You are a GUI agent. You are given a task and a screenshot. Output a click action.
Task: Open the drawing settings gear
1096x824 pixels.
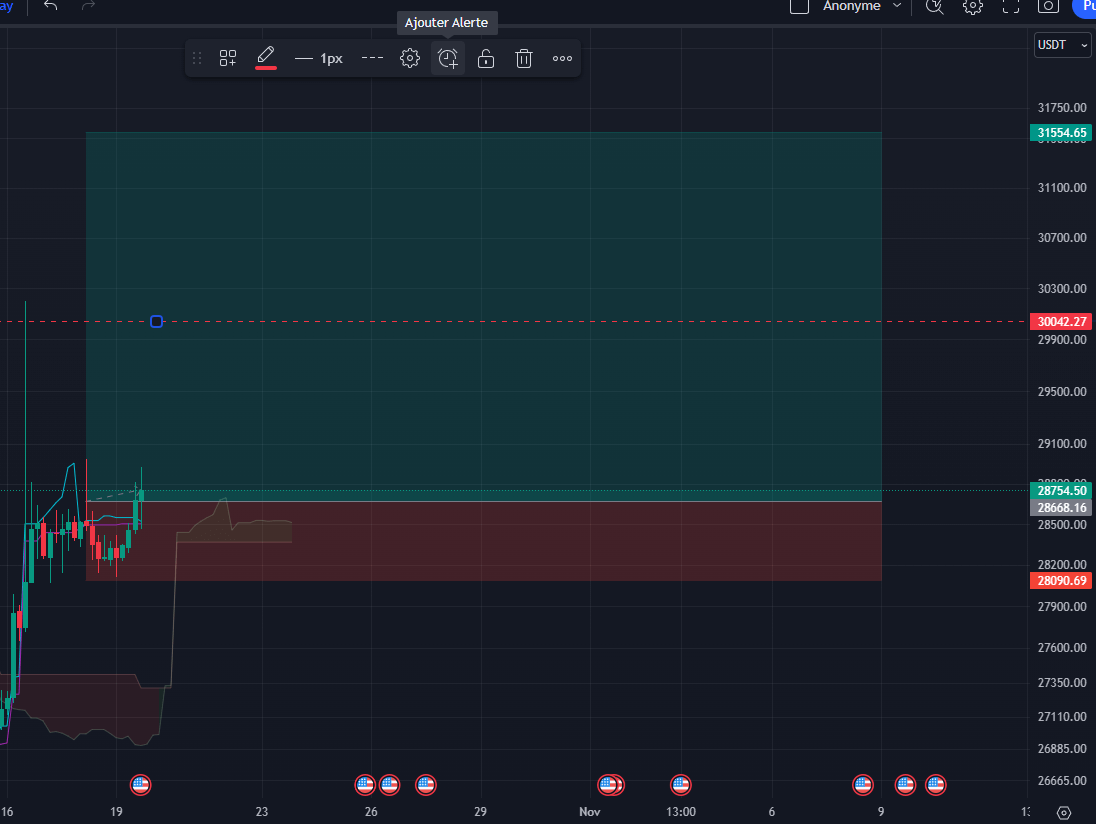[410, 58]
